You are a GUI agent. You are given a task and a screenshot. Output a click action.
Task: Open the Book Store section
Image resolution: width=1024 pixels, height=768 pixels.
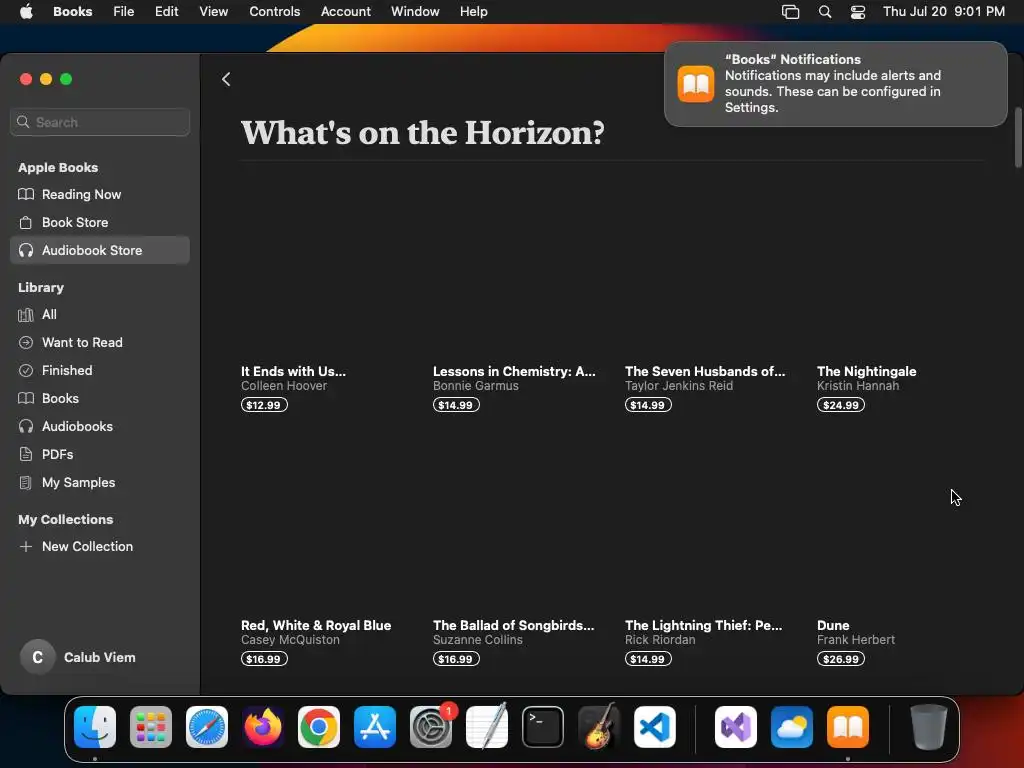(100, 222)
